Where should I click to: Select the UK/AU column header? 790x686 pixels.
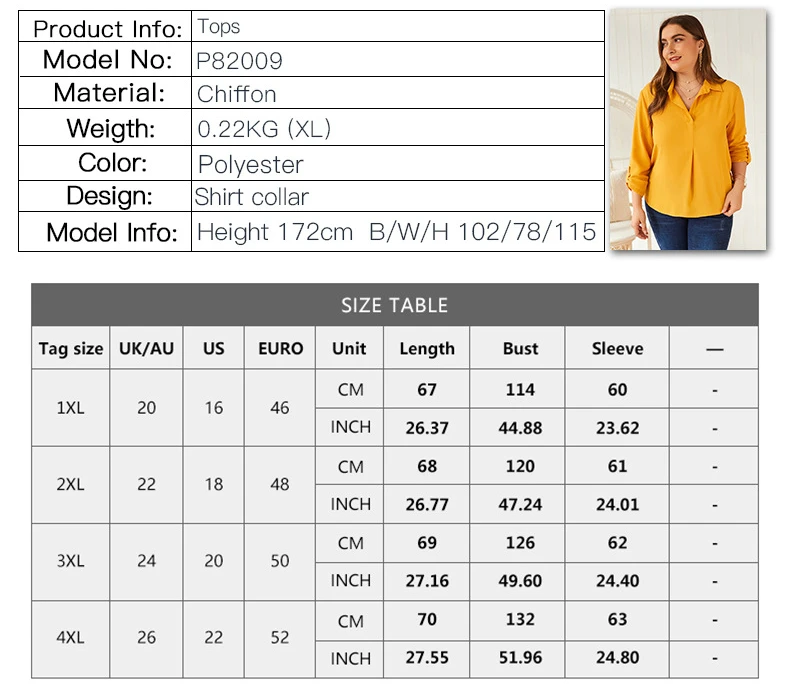[146, 348]
